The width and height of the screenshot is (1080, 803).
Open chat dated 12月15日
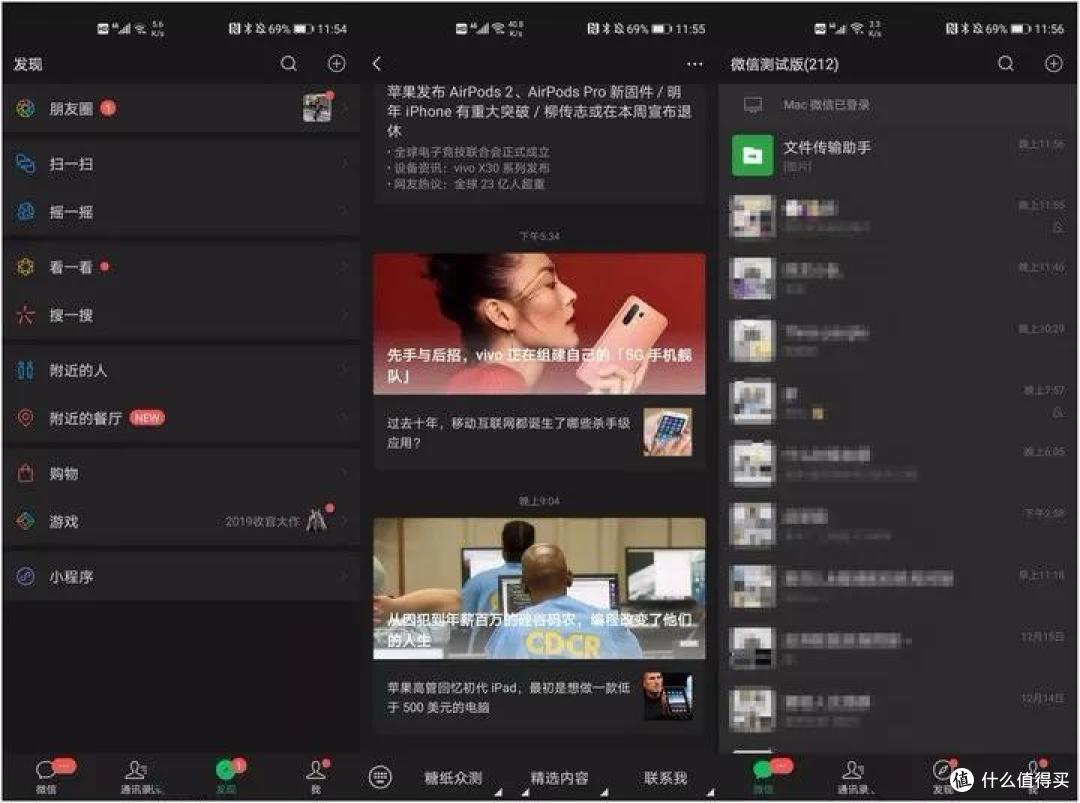click(898, 647)
